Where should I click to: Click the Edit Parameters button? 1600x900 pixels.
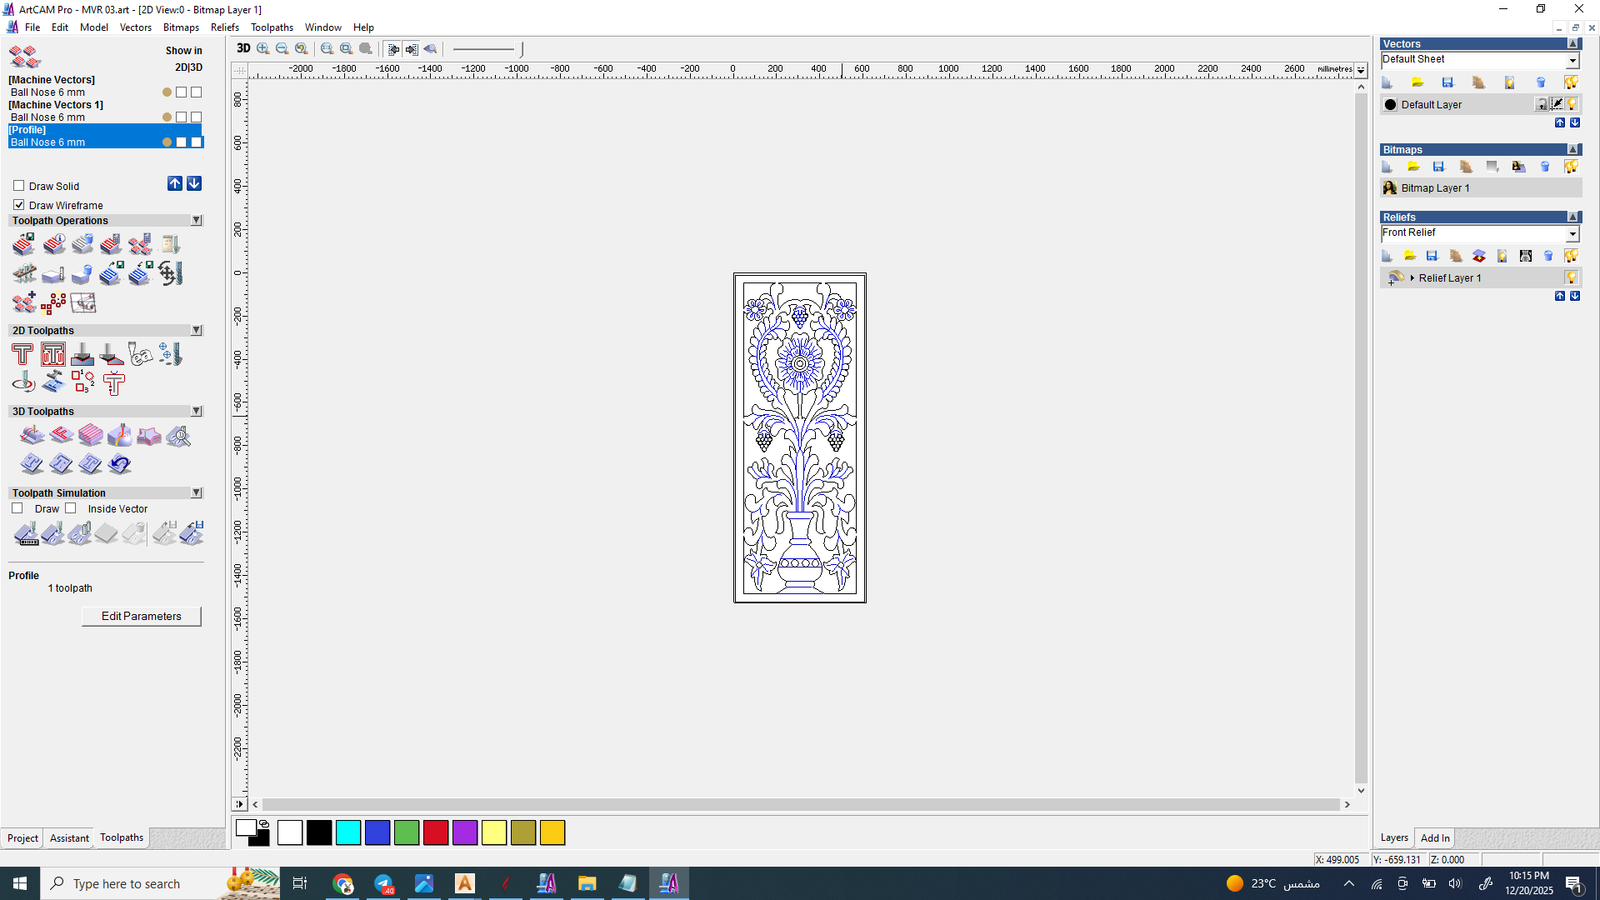pyautogui.click(x=141, y=616)
